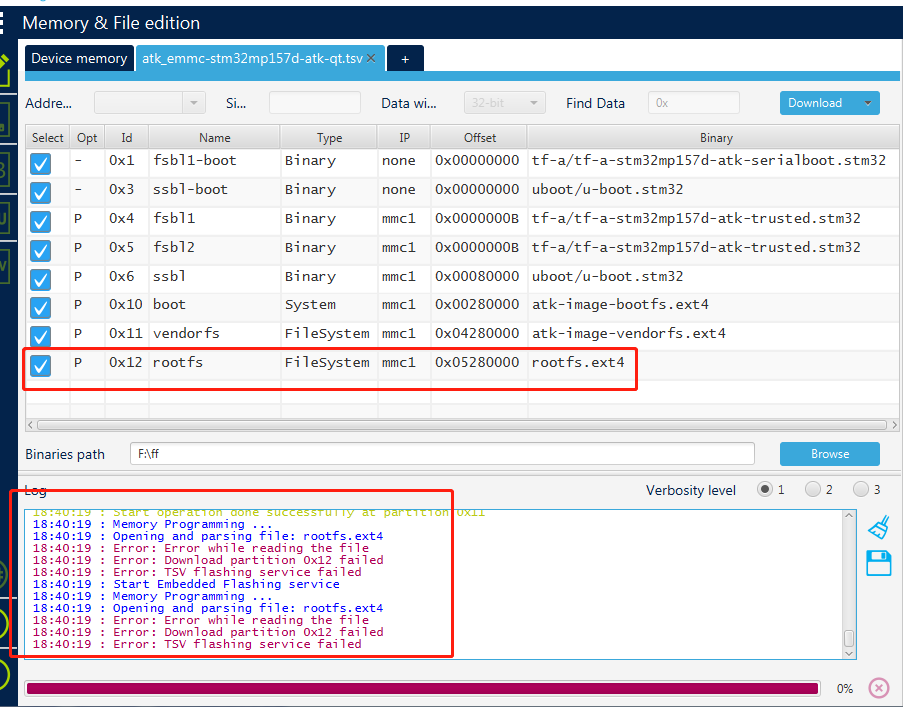Viewport: 903px width, 707px height.
Task: Expand the Download button's dropdown arrow
Action: pyautogui.click(x=868, y=103)
